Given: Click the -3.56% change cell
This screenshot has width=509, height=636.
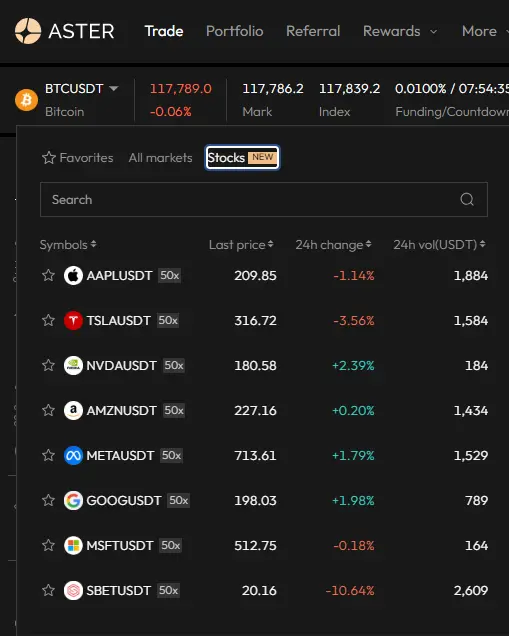Looking at the screenshot, I should point(353,320).
